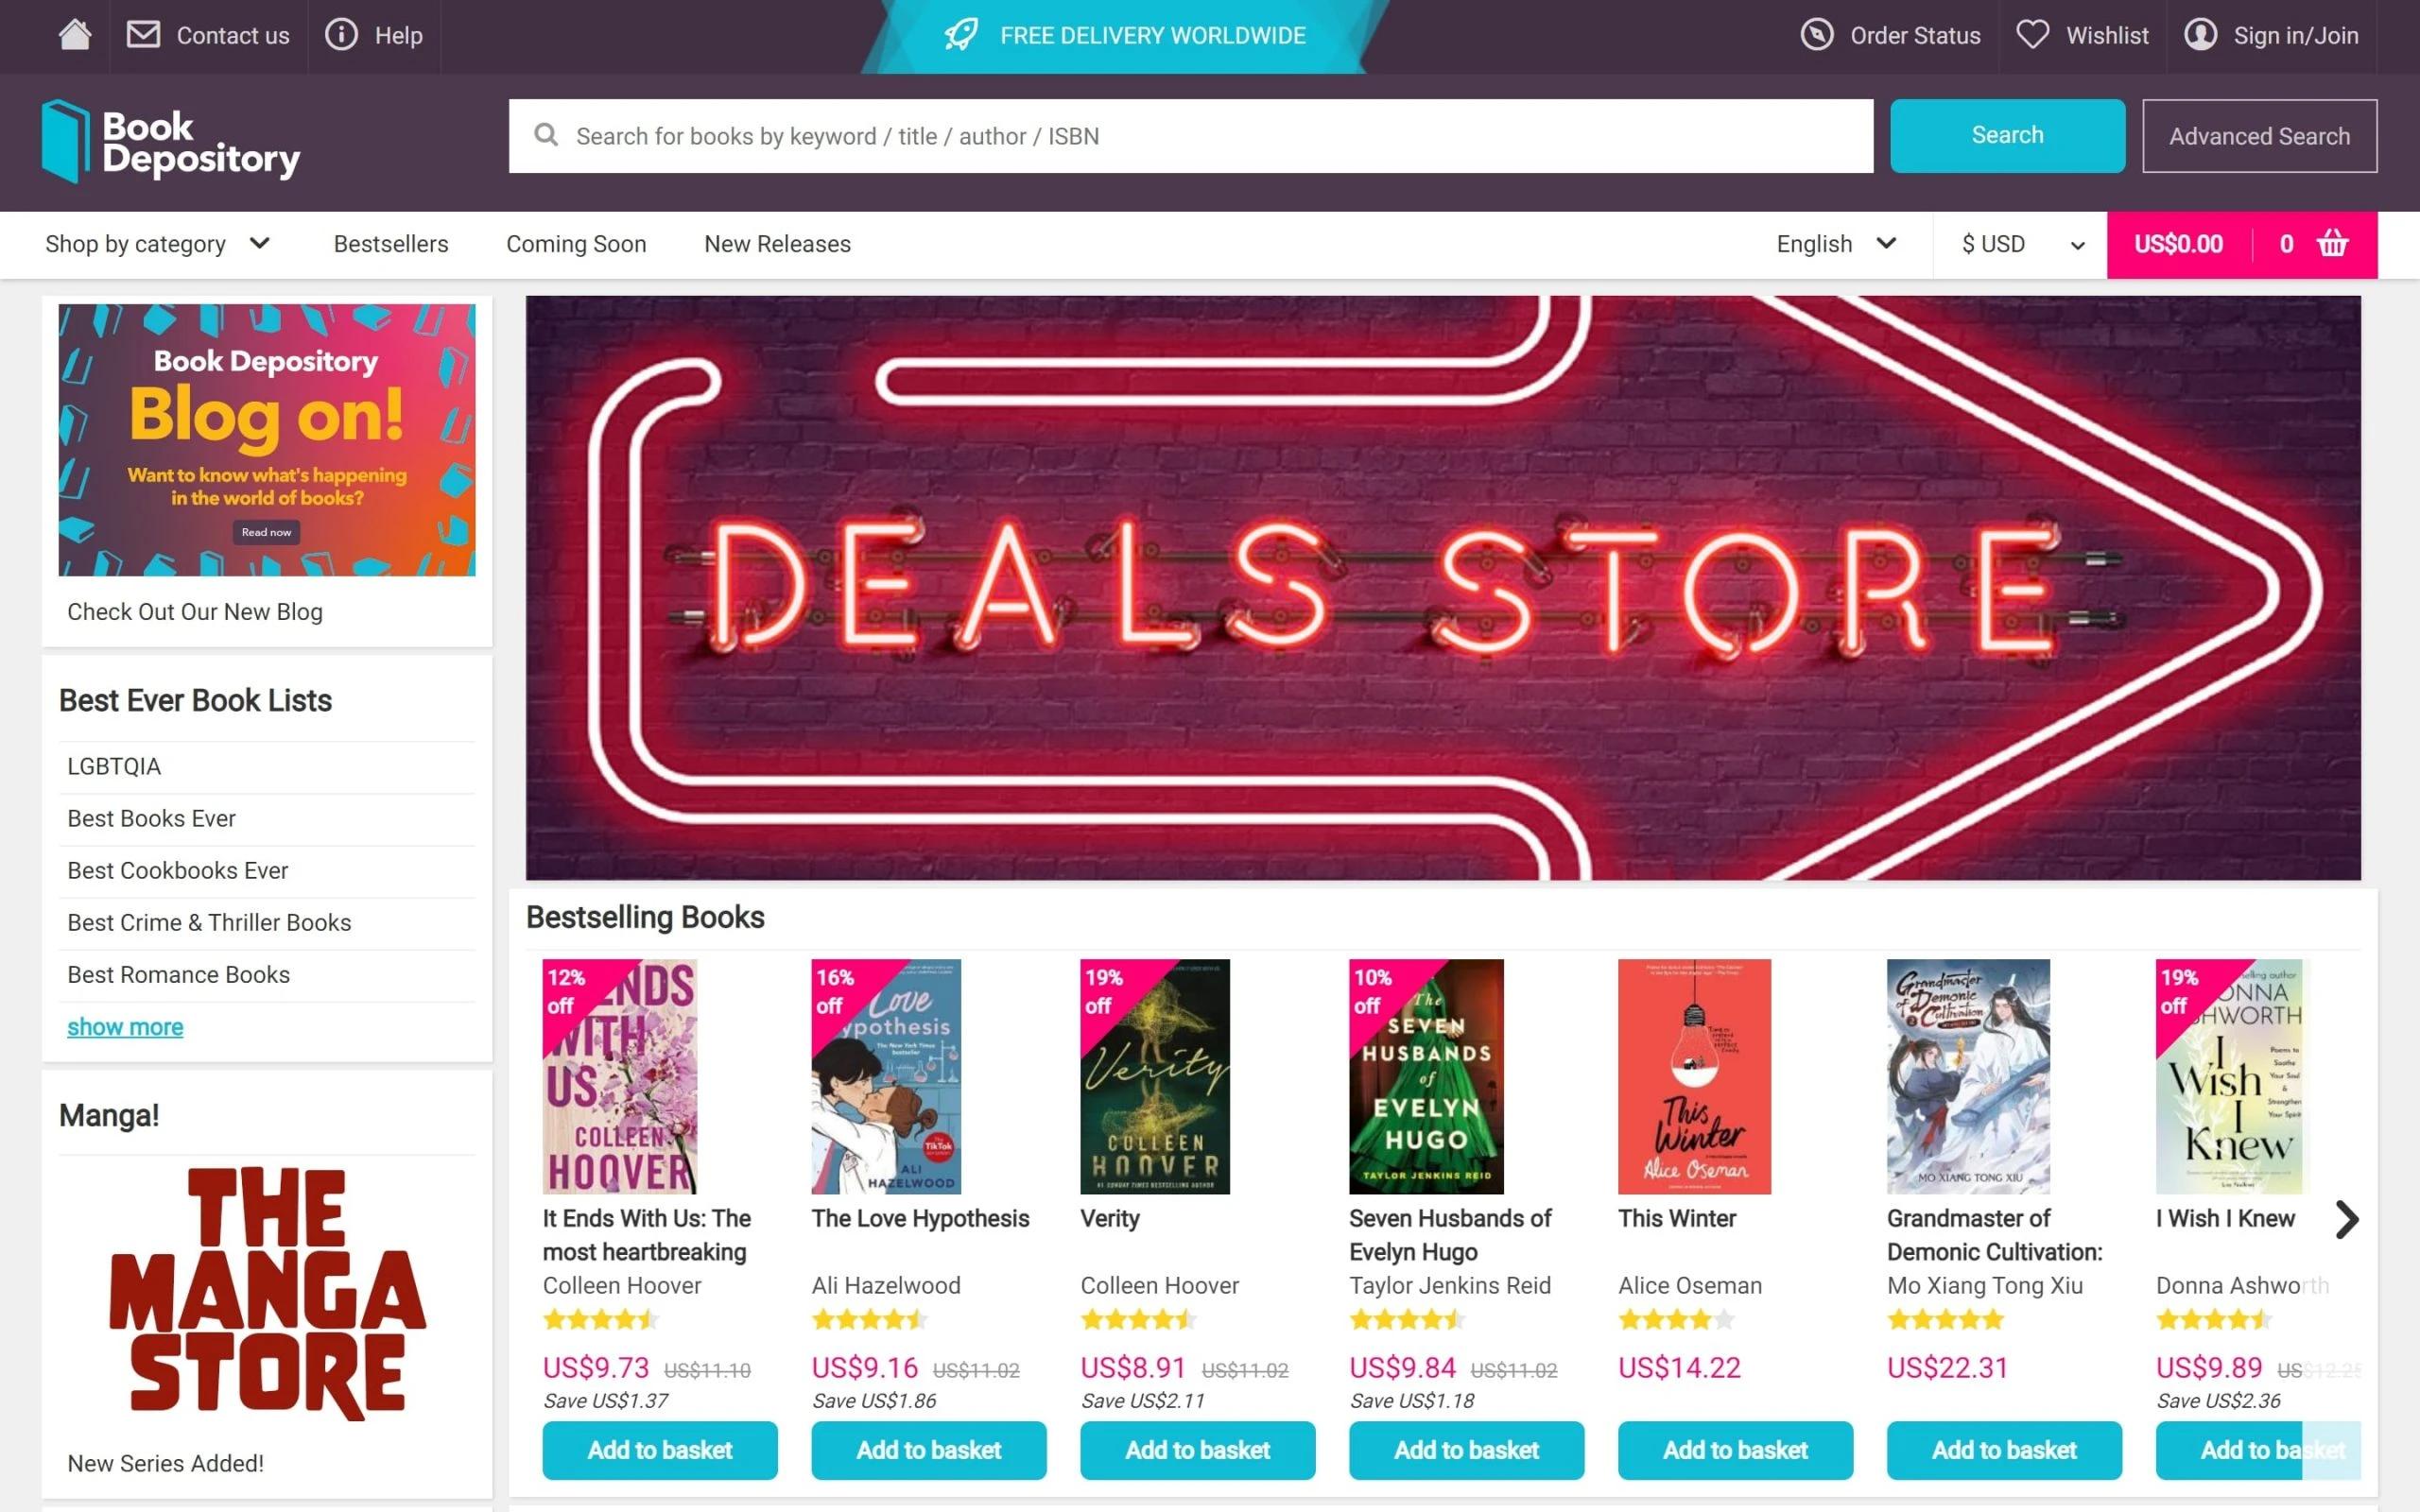
Task: Click the Book Depository logo
Action: [x=171, y=141]
